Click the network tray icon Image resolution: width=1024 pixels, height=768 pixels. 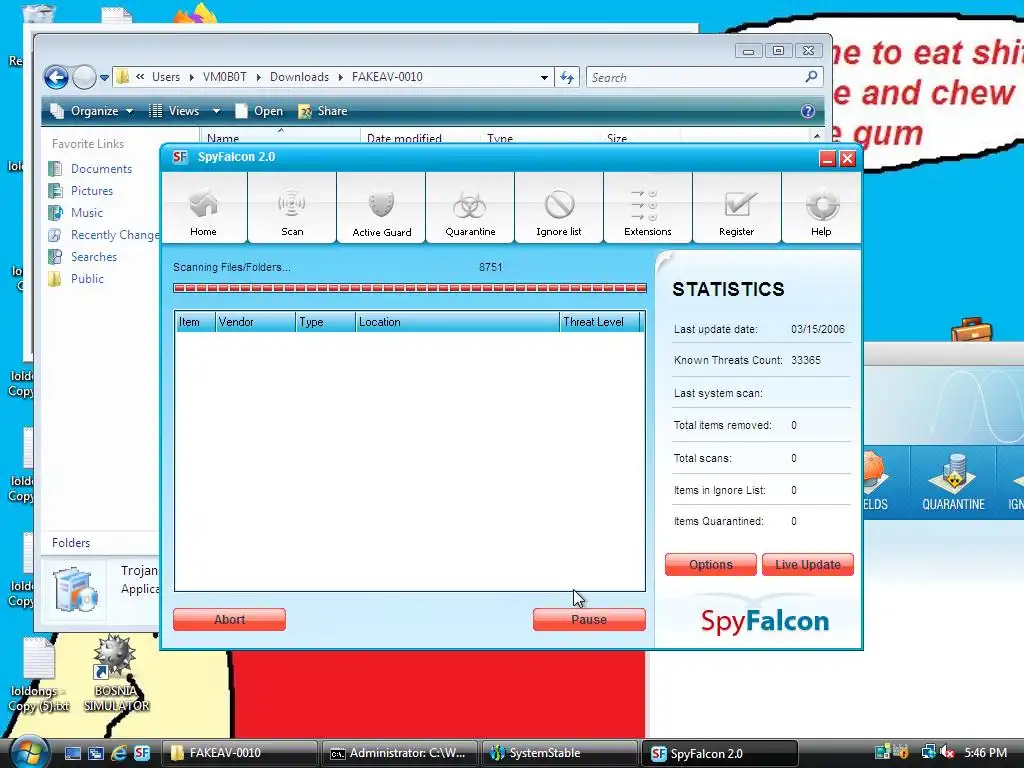[x=928, y=752]
